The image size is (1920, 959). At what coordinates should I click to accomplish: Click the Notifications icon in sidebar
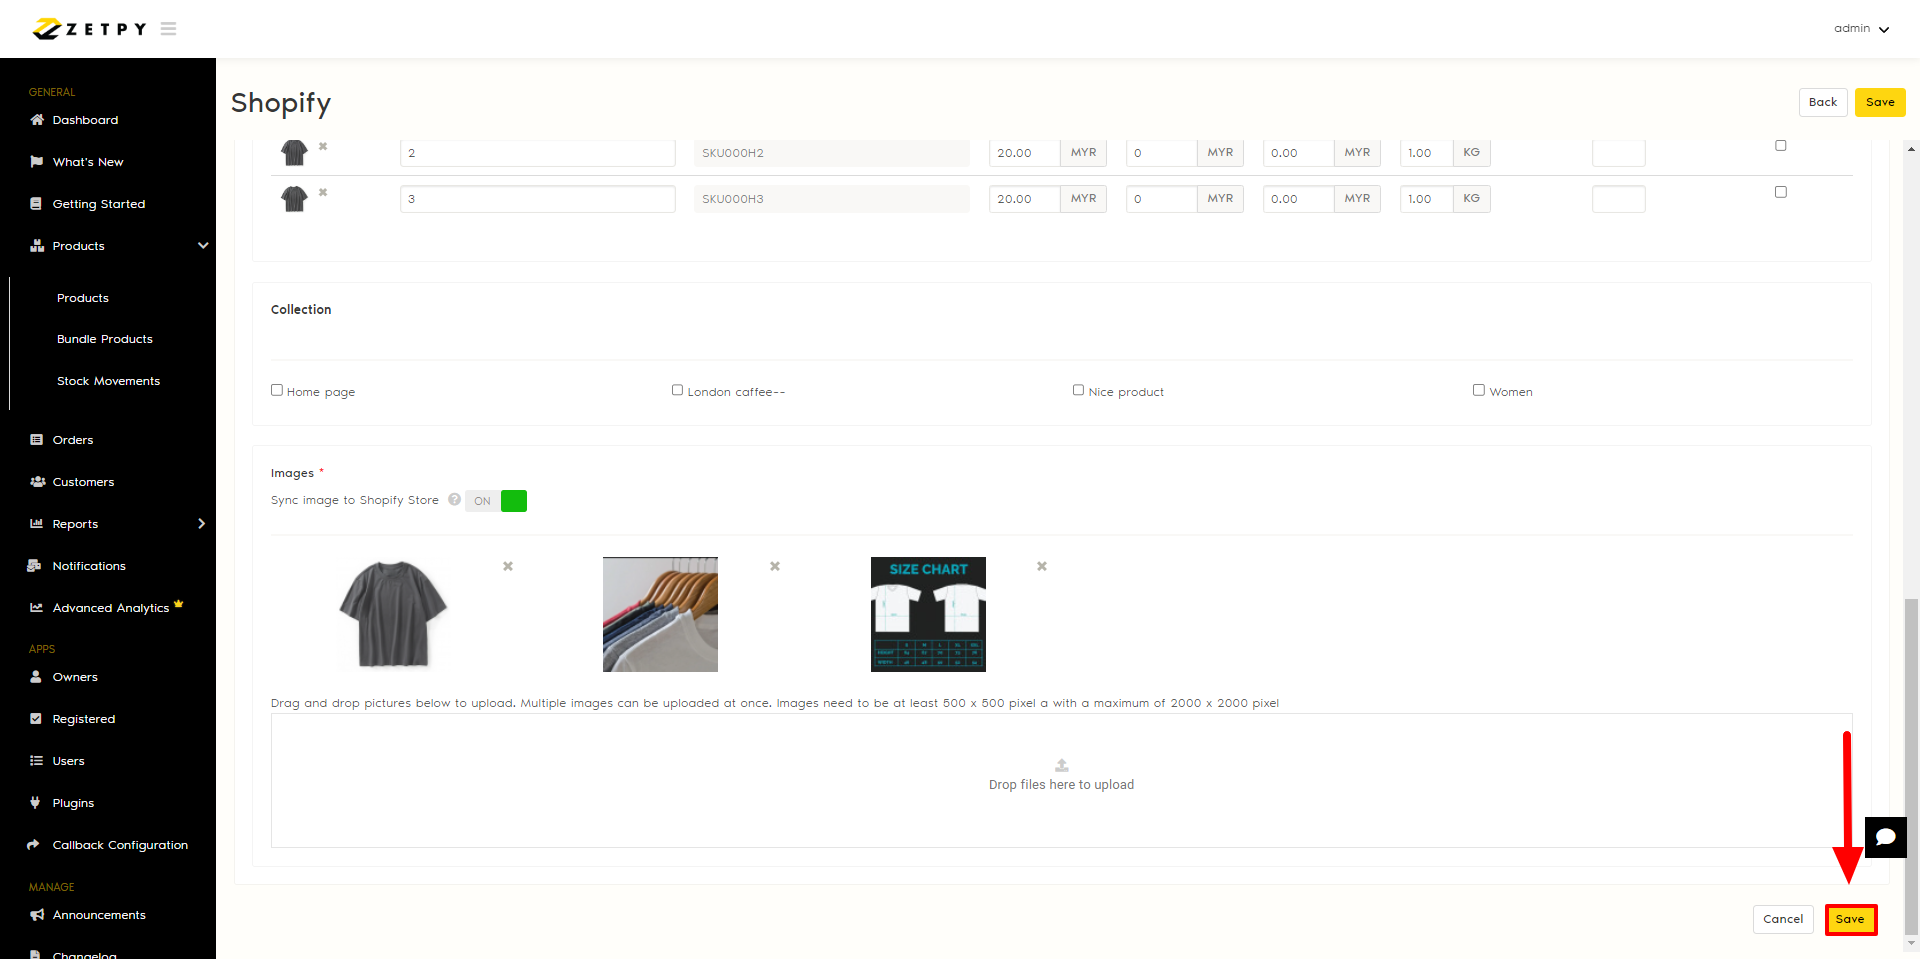(34, 566)
